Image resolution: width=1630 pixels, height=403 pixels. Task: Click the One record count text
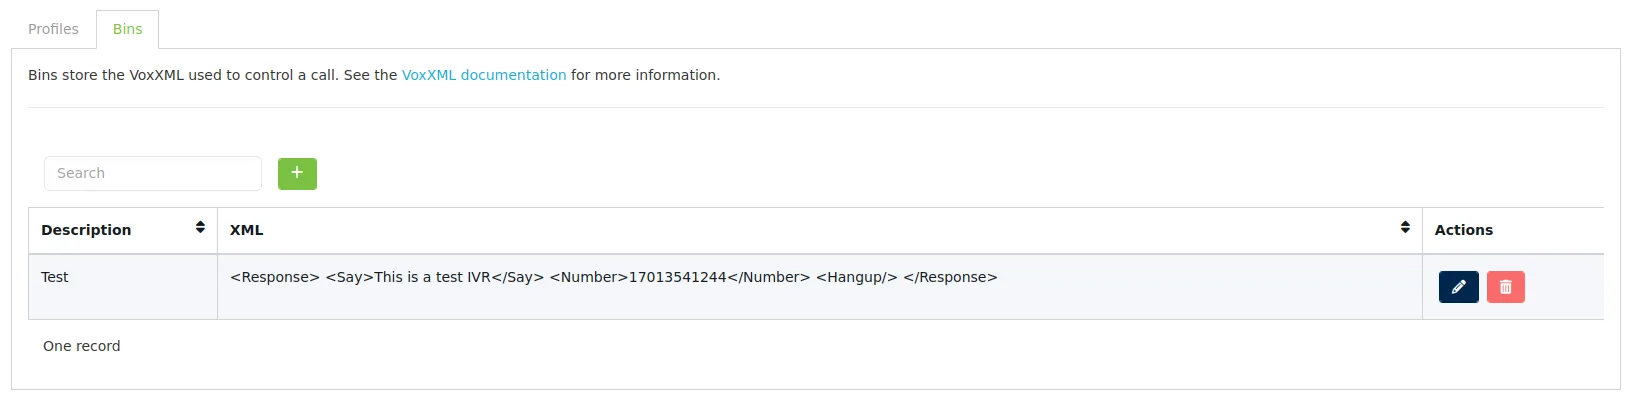pyautogui.click(x=82, y=346)
